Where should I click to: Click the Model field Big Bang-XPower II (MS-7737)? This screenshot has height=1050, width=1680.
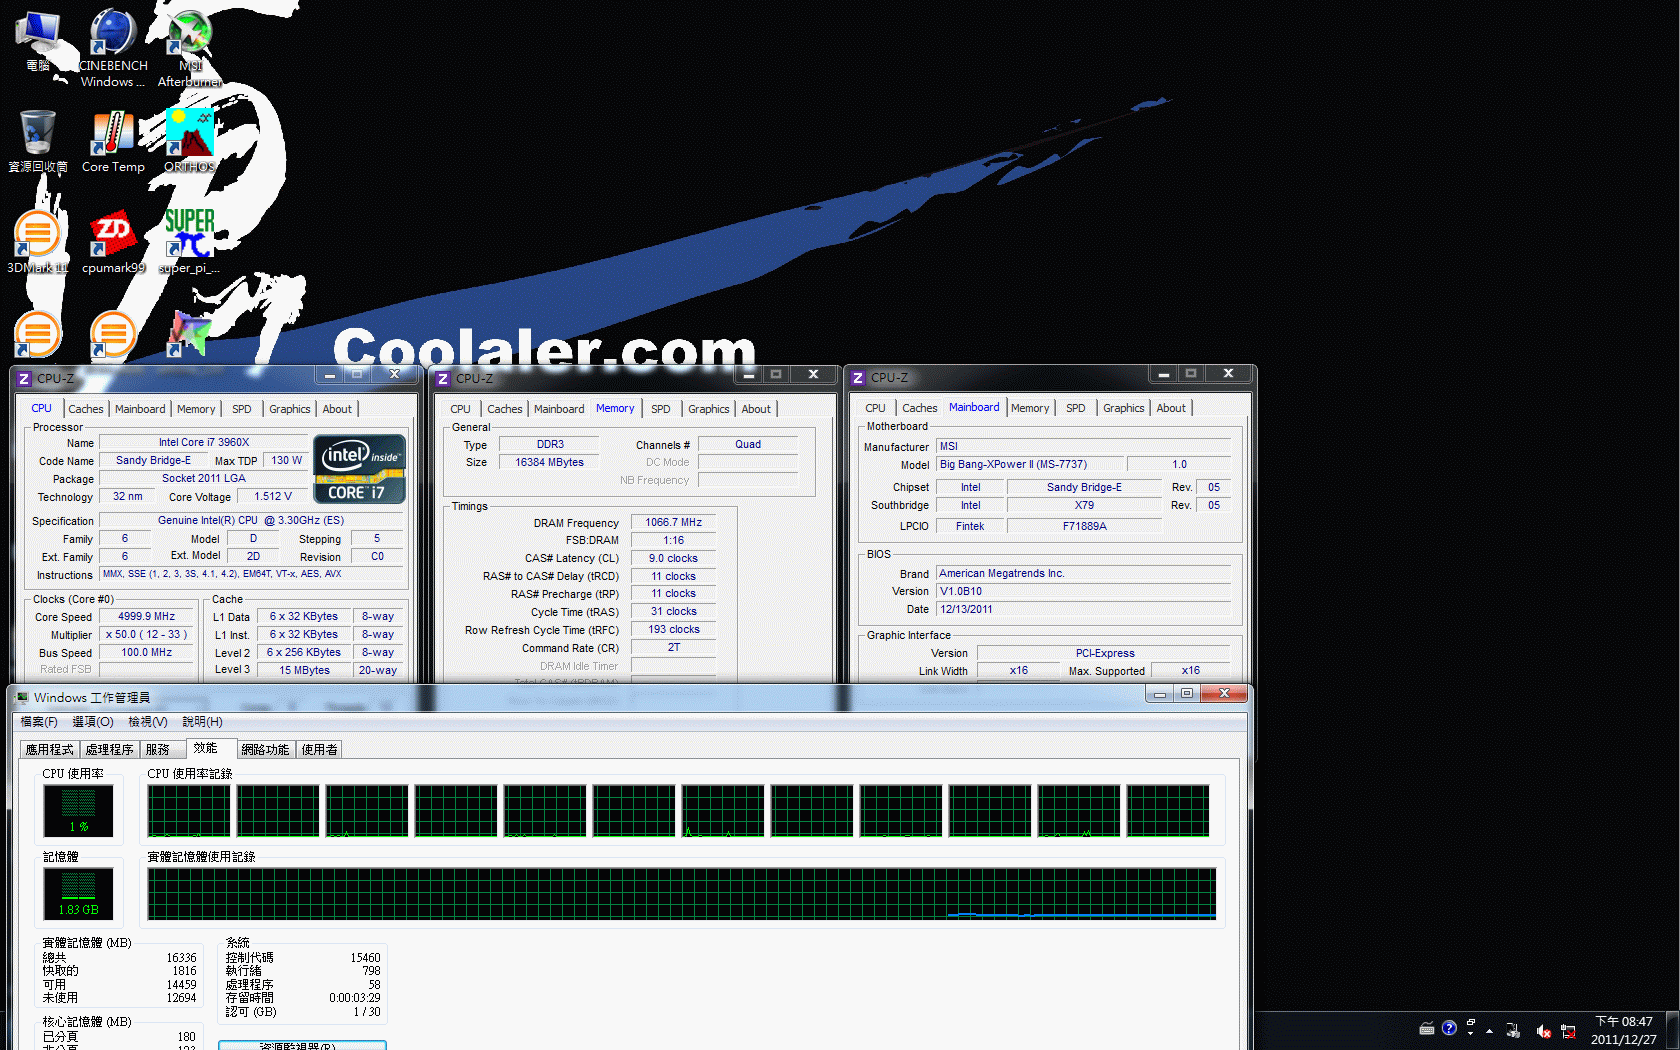[x=1030, y=464]
